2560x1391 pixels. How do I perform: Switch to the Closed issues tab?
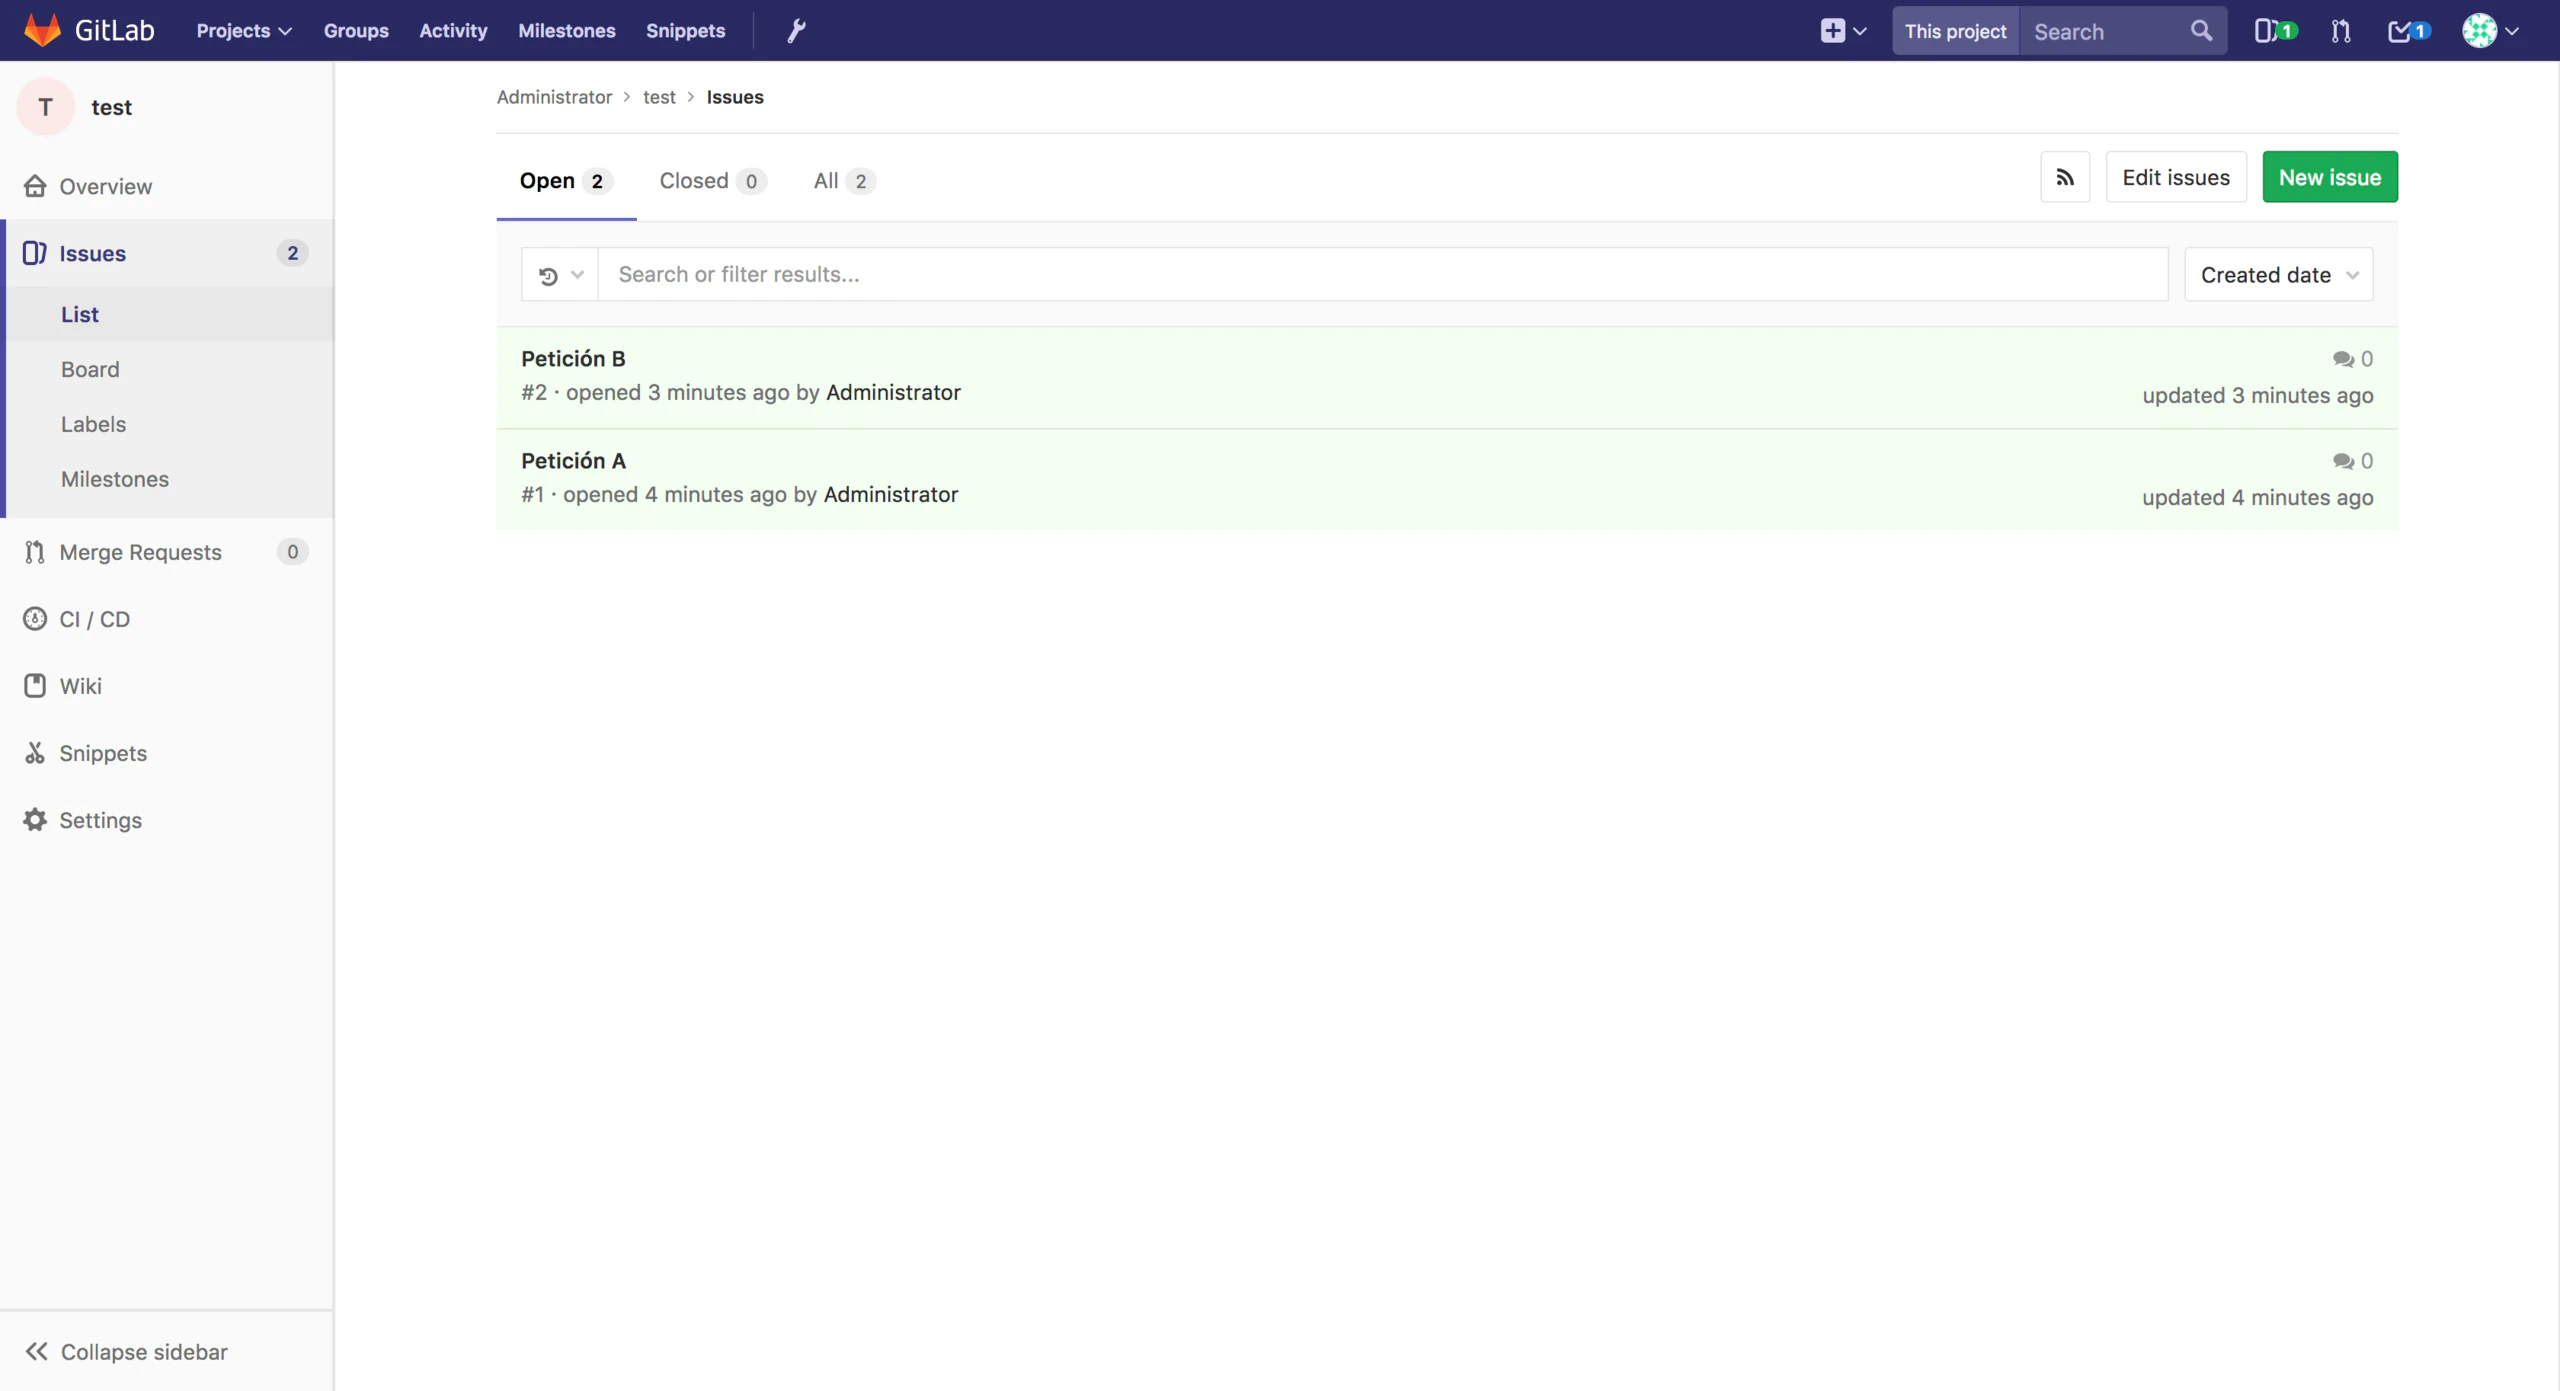(711, 181)
